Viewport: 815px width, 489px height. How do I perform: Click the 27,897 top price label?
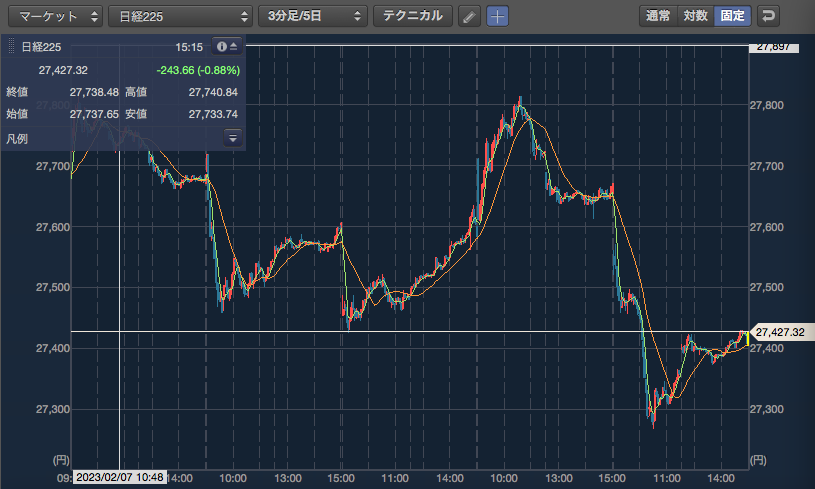(x=773, y=47)
